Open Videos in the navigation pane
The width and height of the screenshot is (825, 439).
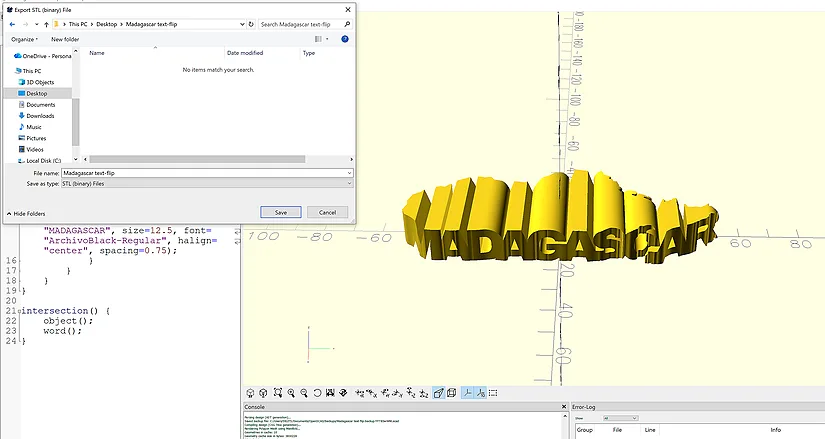pos(31,149)
